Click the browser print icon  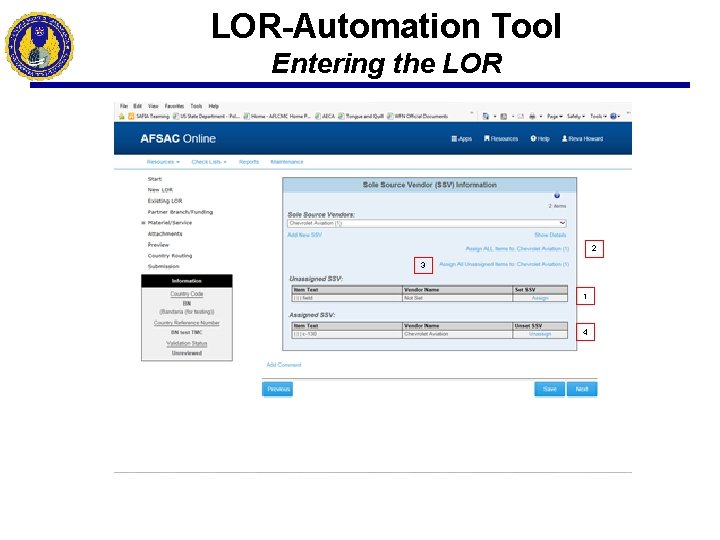(532, 116)
